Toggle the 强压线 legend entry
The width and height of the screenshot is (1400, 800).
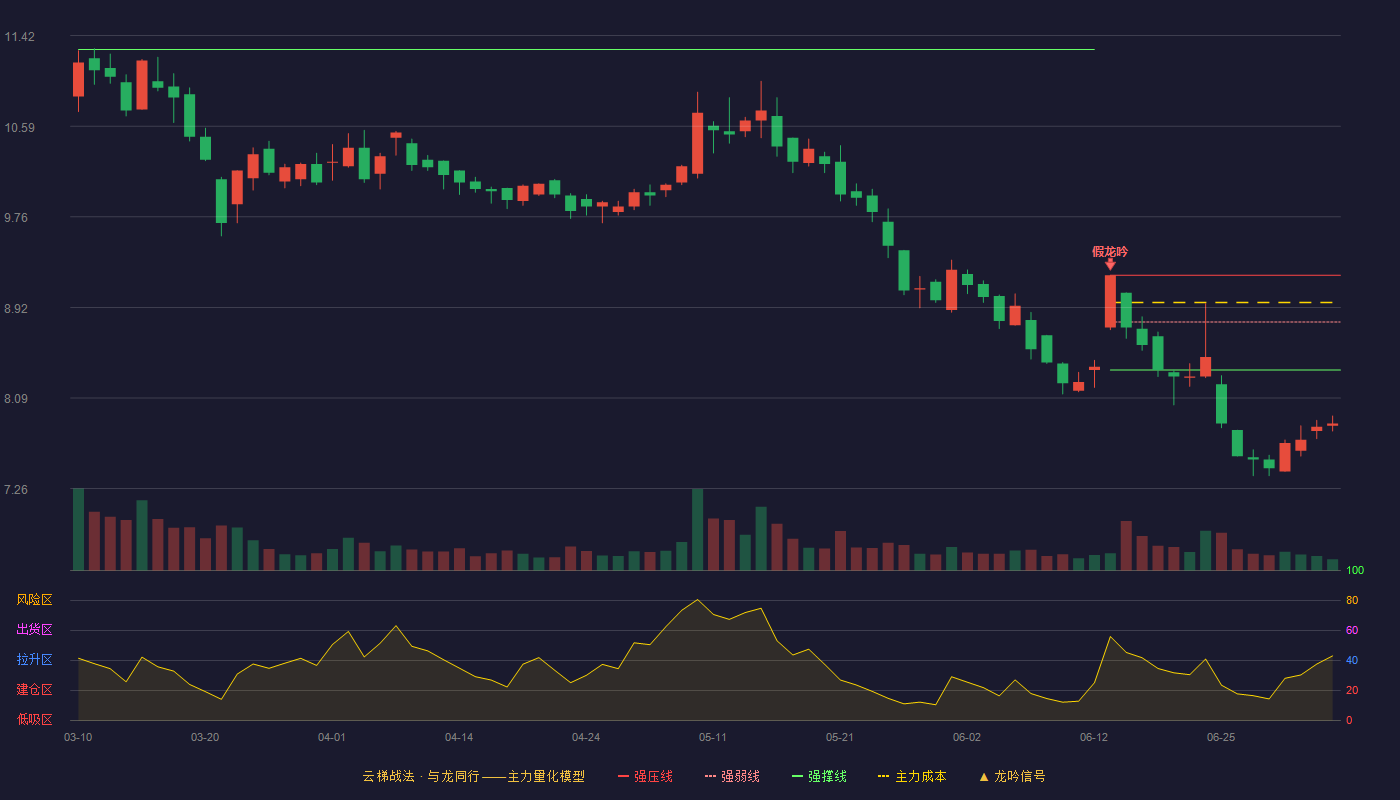645,776
